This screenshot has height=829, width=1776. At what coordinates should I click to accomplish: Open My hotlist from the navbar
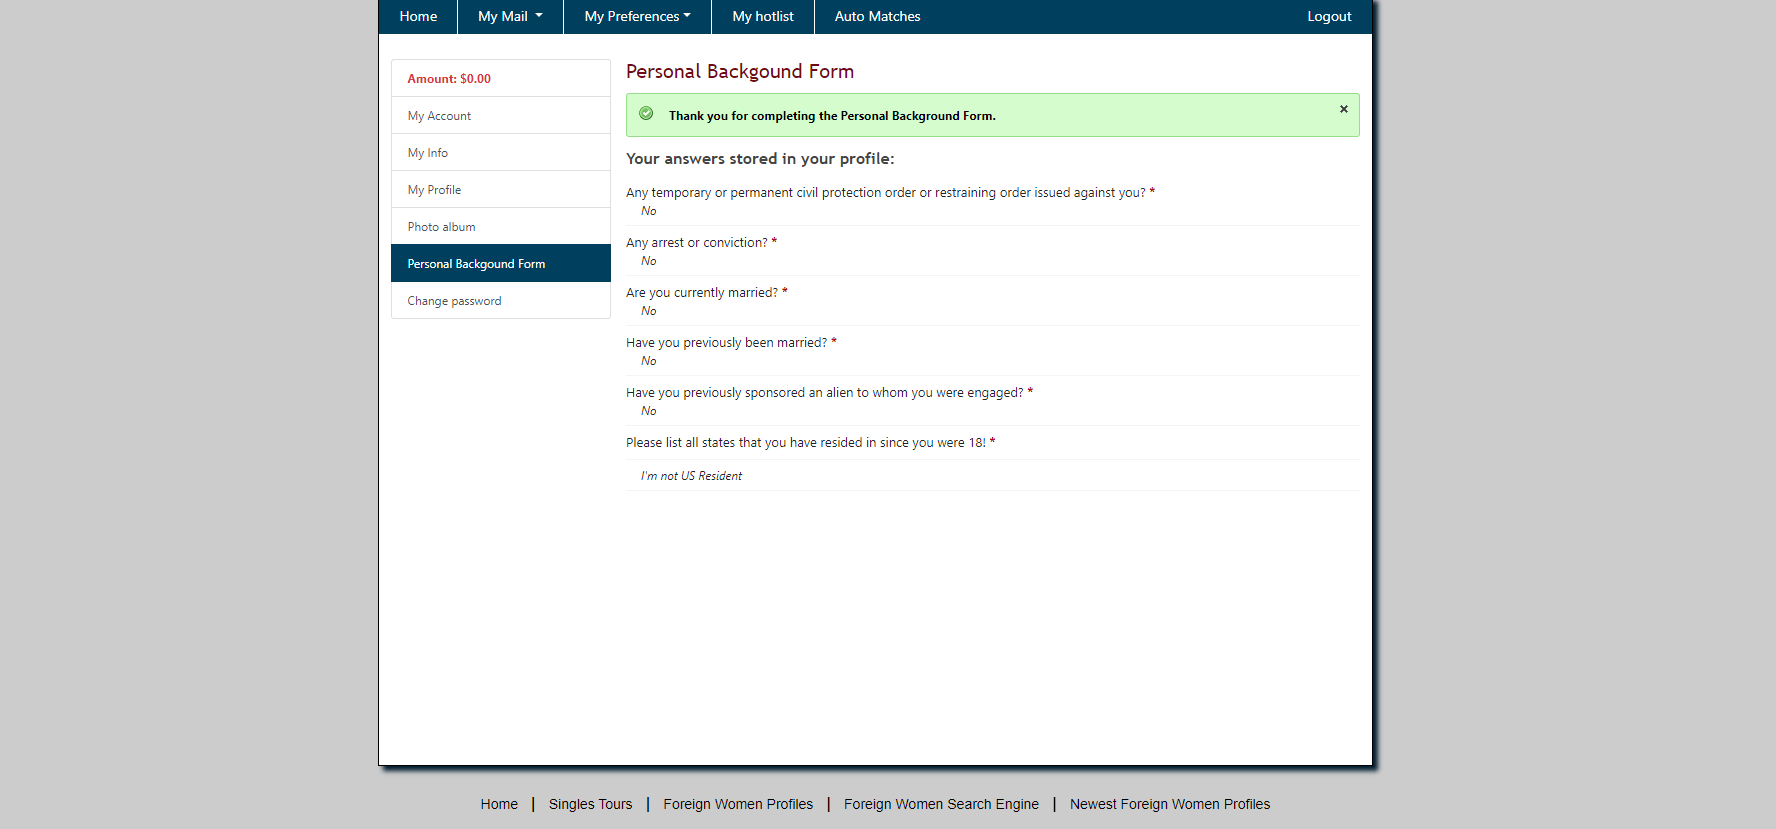tap(763, 16)
